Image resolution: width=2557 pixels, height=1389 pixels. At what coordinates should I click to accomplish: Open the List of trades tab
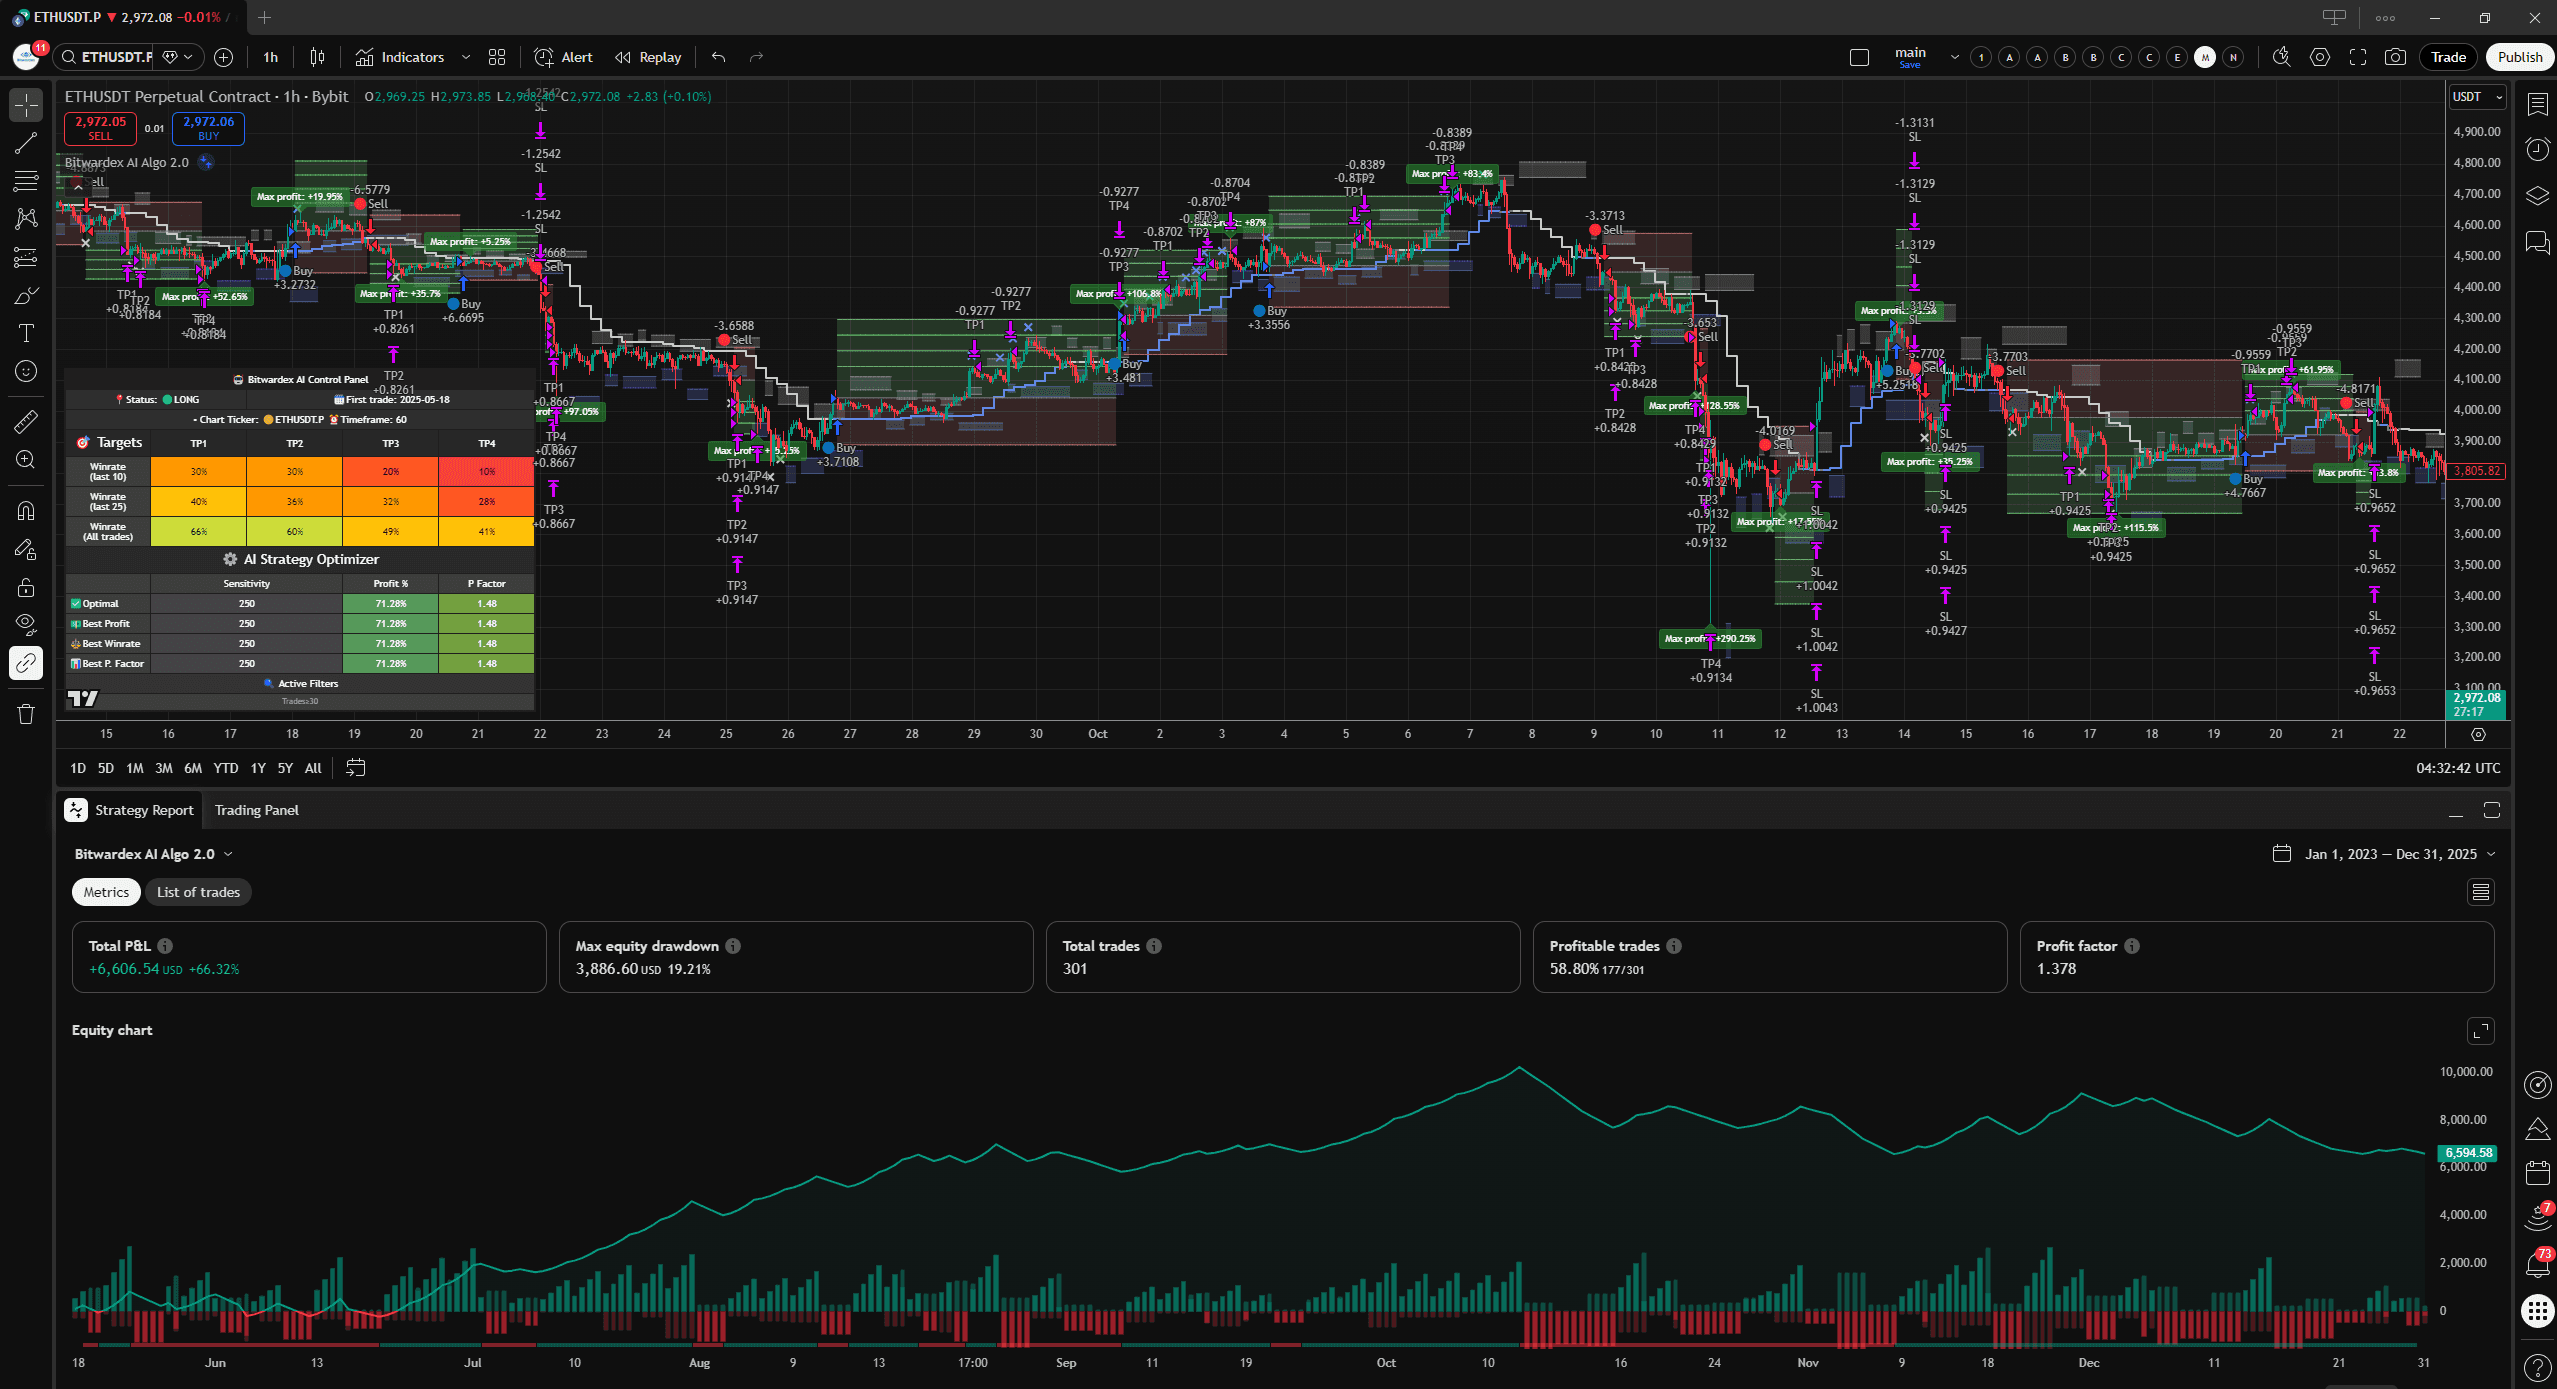point(198,892)
